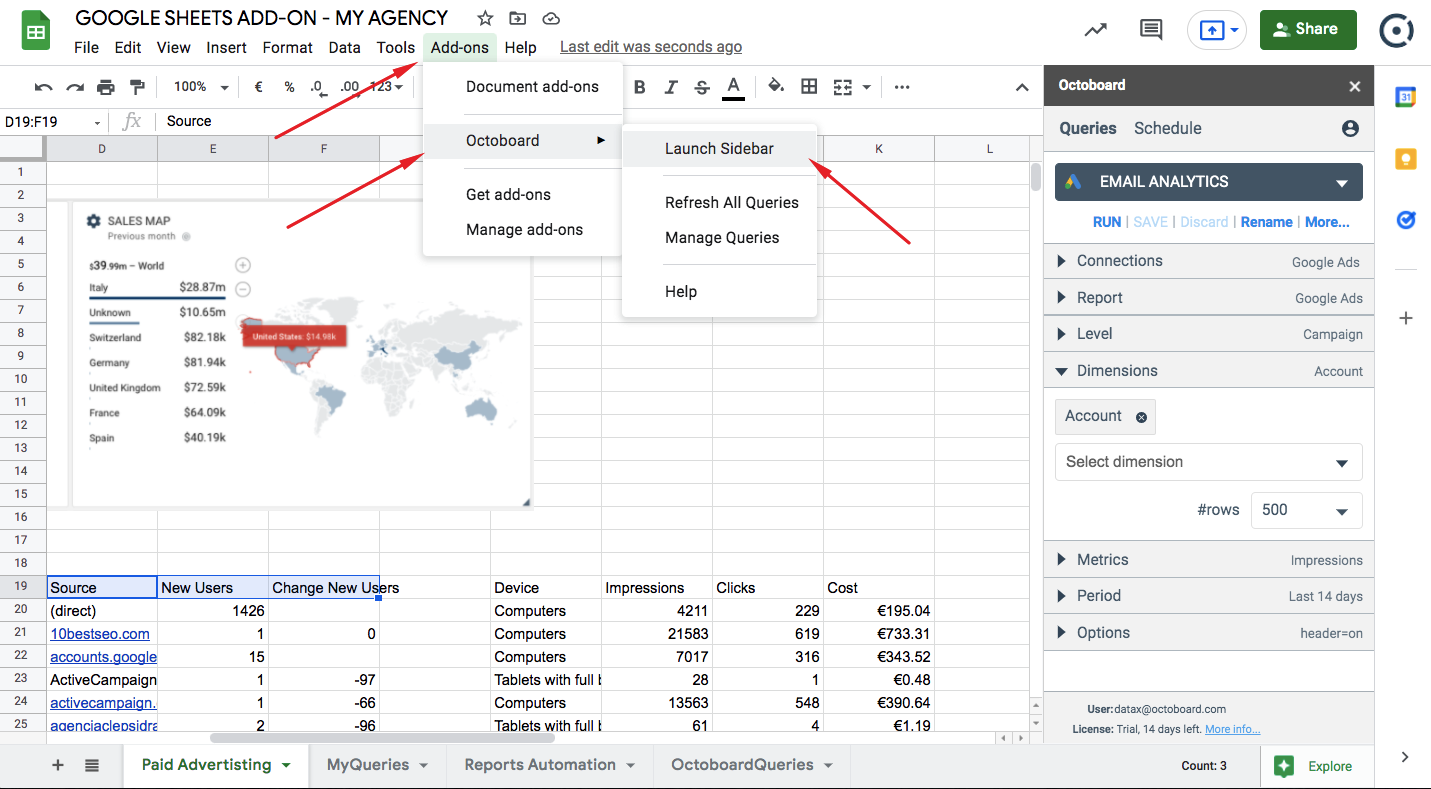
Task: Move document using folder icon
Action: point(517,18)
